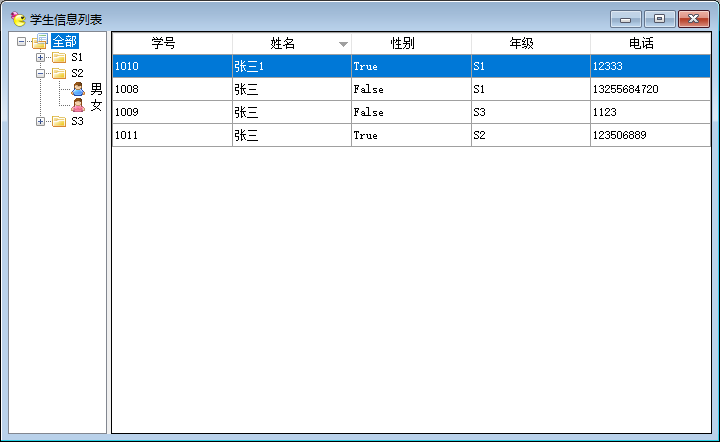720x442 pixels.
Task: Click the 全部 root node icon
Action: pos(40,42)
